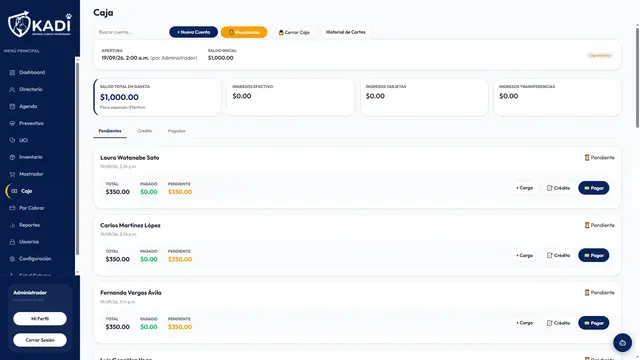Image resolution: width=640 pixels, height=360 pixels.
Task: Click the Reportes chart icon
Action: pyautogui.click(x=12, y=225)
